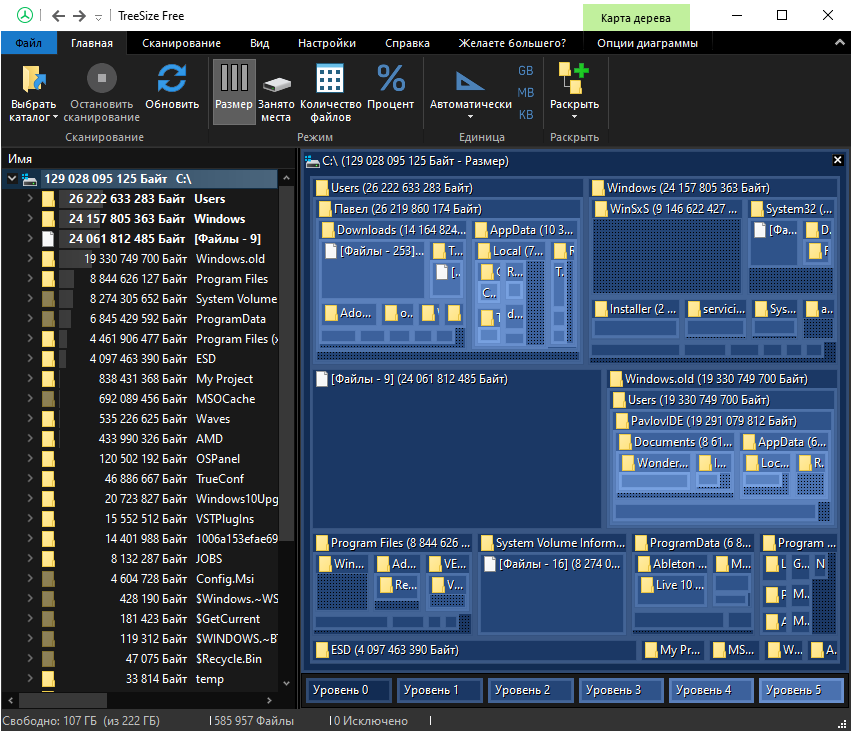Expand the ProgramData folder row
Viewport: 852px width, 732px height.
pyautogui.click(x=30, y=318)
